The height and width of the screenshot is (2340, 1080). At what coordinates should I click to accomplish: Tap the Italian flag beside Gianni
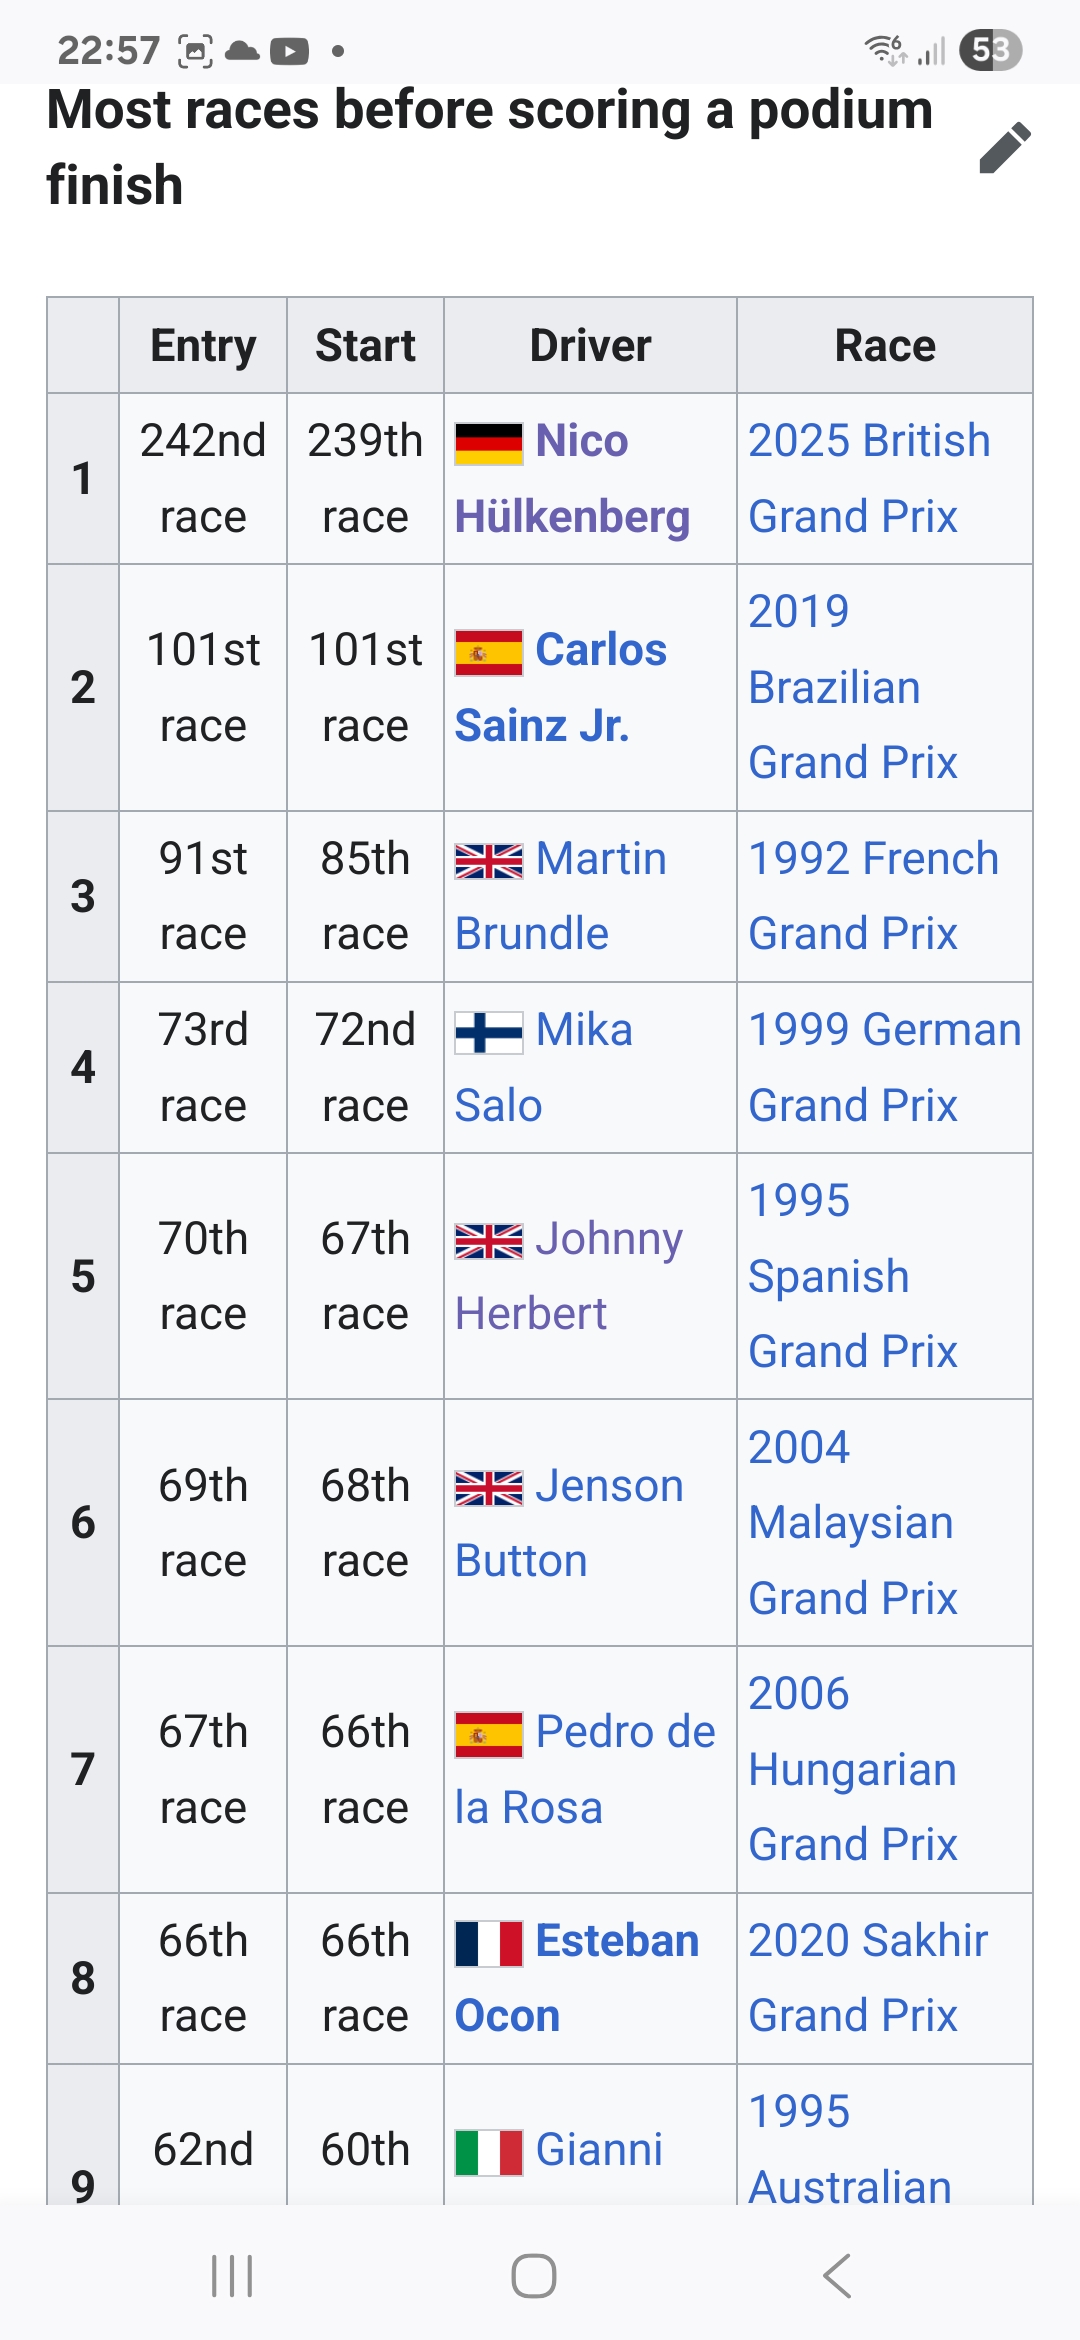tap(489, 2153)
